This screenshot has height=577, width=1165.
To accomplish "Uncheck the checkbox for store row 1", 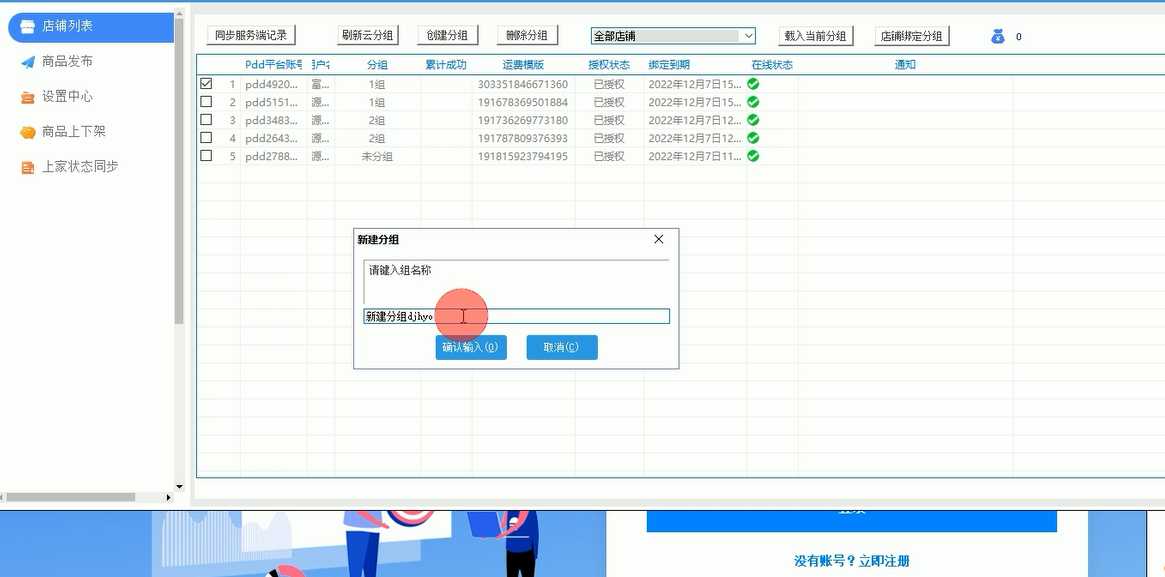I will (x=206, y=84).
